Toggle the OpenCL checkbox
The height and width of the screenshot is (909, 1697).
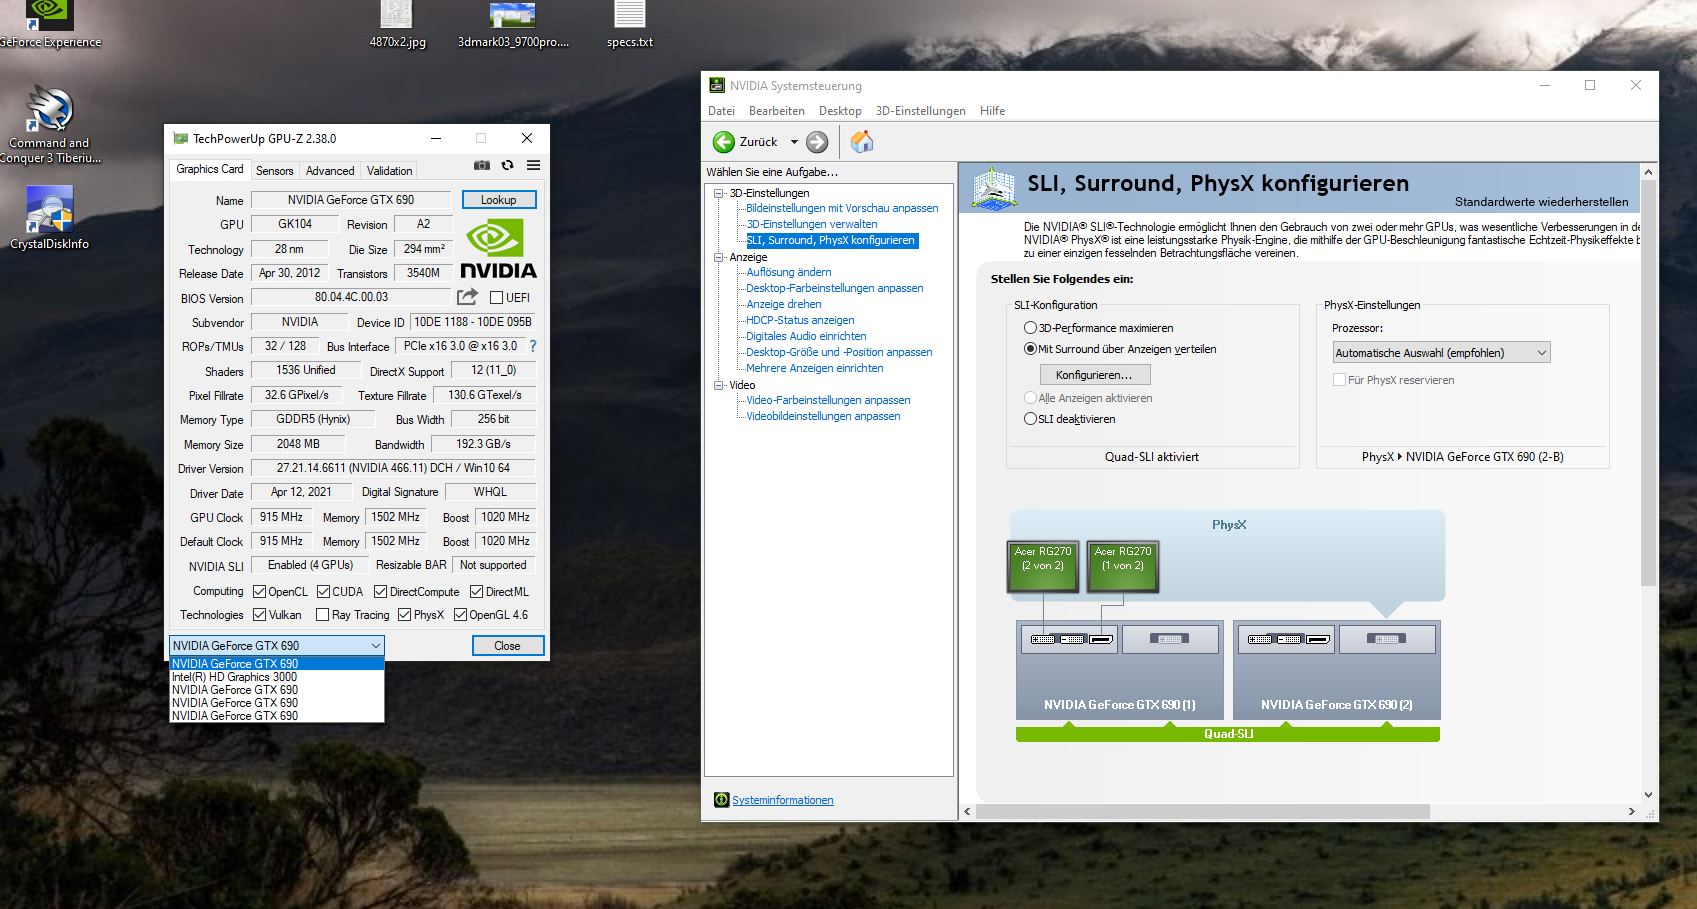point(260,592)
